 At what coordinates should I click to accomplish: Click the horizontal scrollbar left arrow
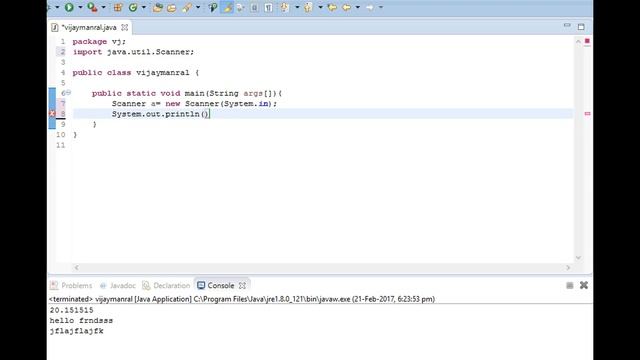pyautogui.click(x=76, y=267)
